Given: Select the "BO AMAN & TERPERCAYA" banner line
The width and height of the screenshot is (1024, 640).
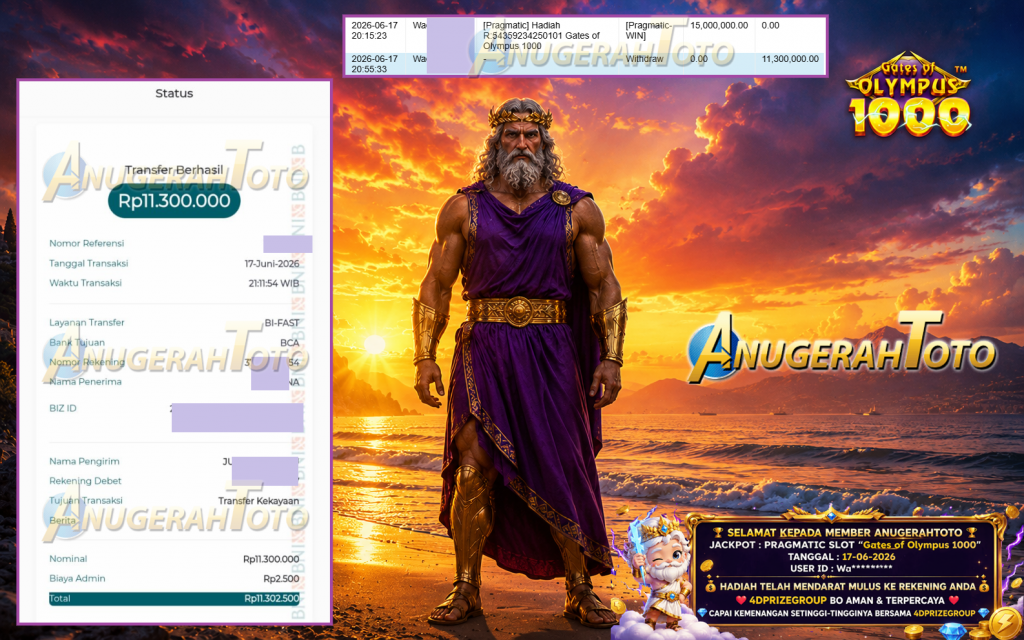Looking at the screenshot, I should pyautogui.click(x=848, y=600).
